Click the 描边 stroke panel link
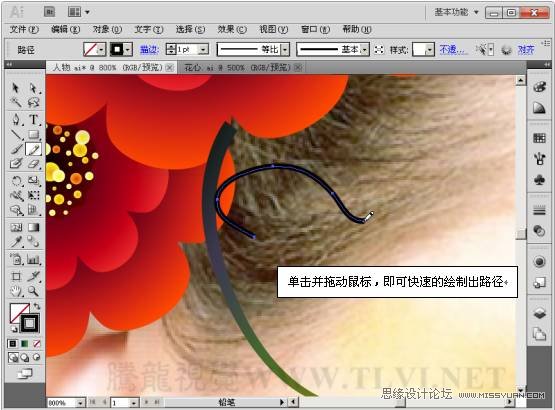555x410 pixels. point(149,50)
